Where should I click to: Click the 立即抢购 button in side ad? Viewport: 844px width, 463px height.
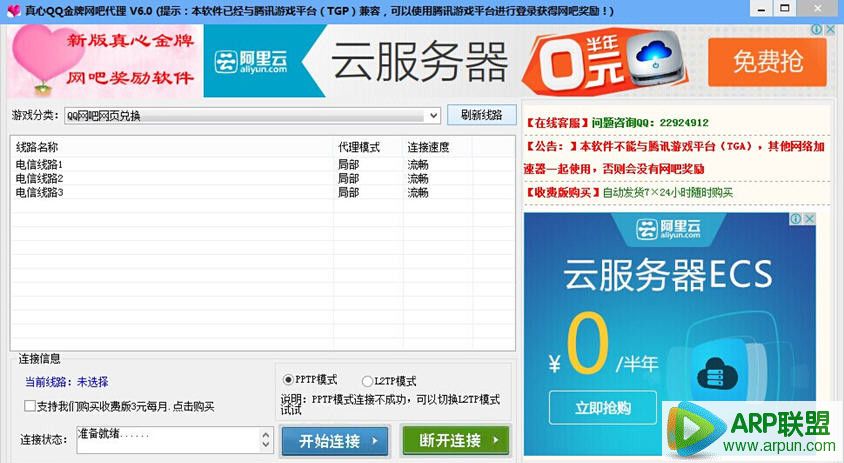click(603, 408)
